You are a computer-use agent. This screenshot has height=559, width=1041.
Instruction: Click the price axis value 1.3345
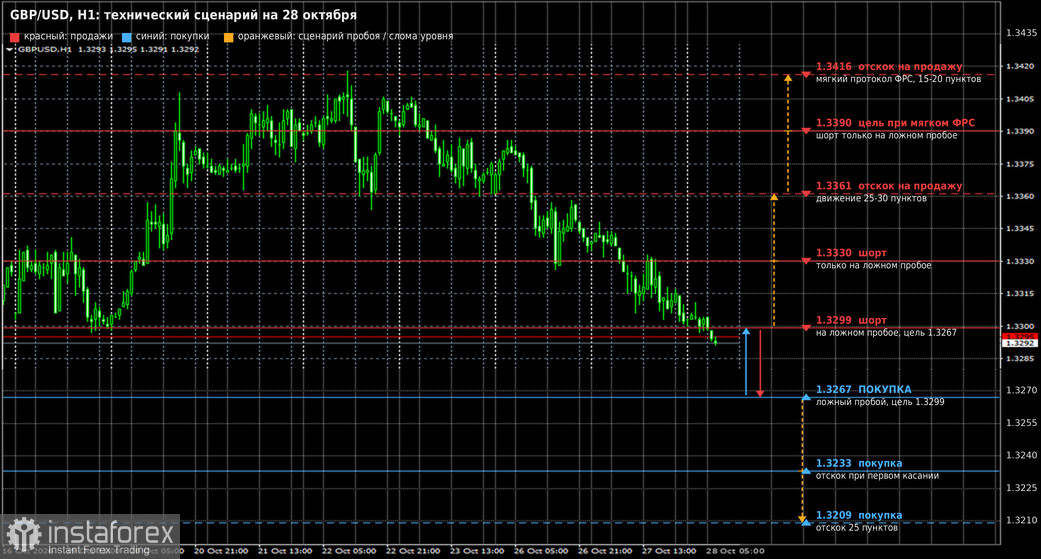pos(1021,228)
